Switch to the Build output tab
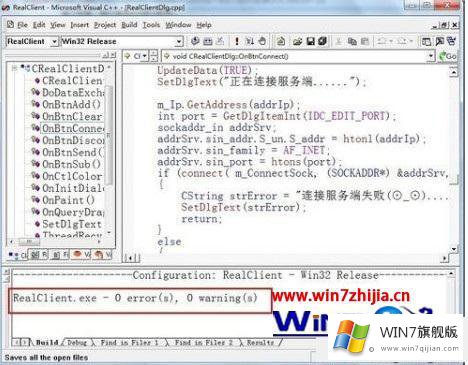468x365 pixels. pyautogui.click(x=47, y=342)
